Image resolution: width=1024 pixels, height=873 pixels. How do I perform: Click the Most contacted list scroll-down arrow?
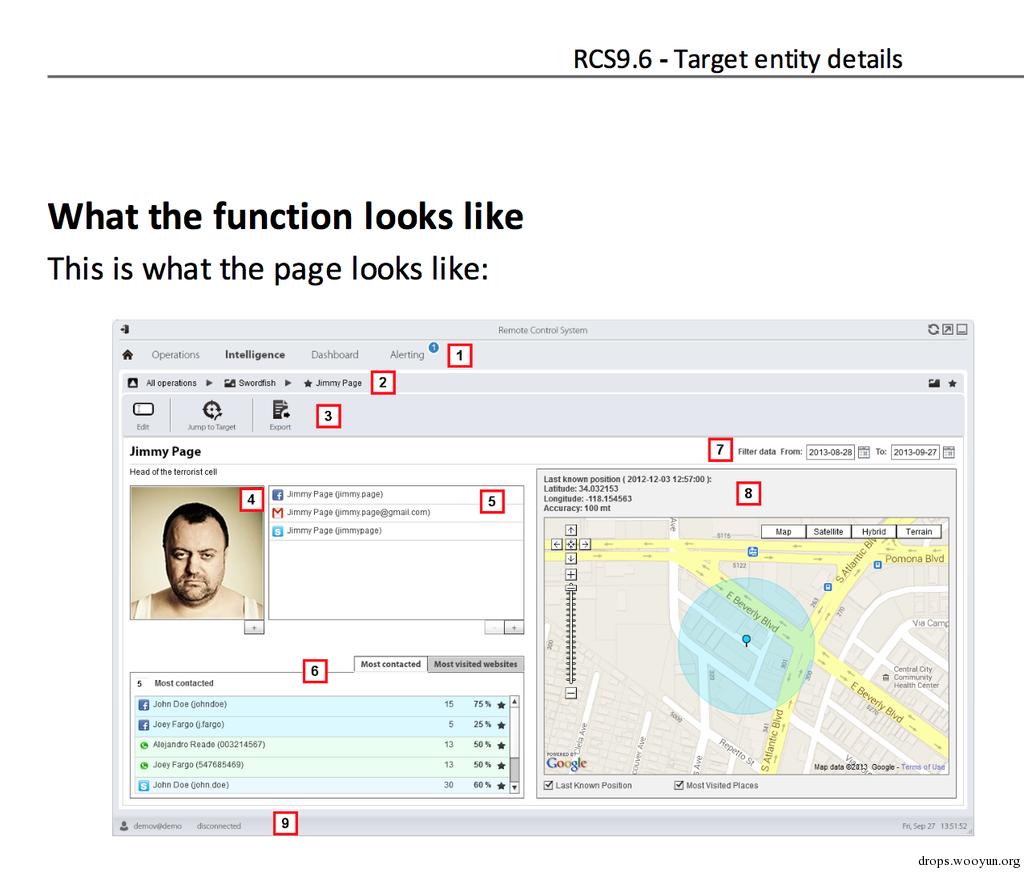click(x=515, y=787)
